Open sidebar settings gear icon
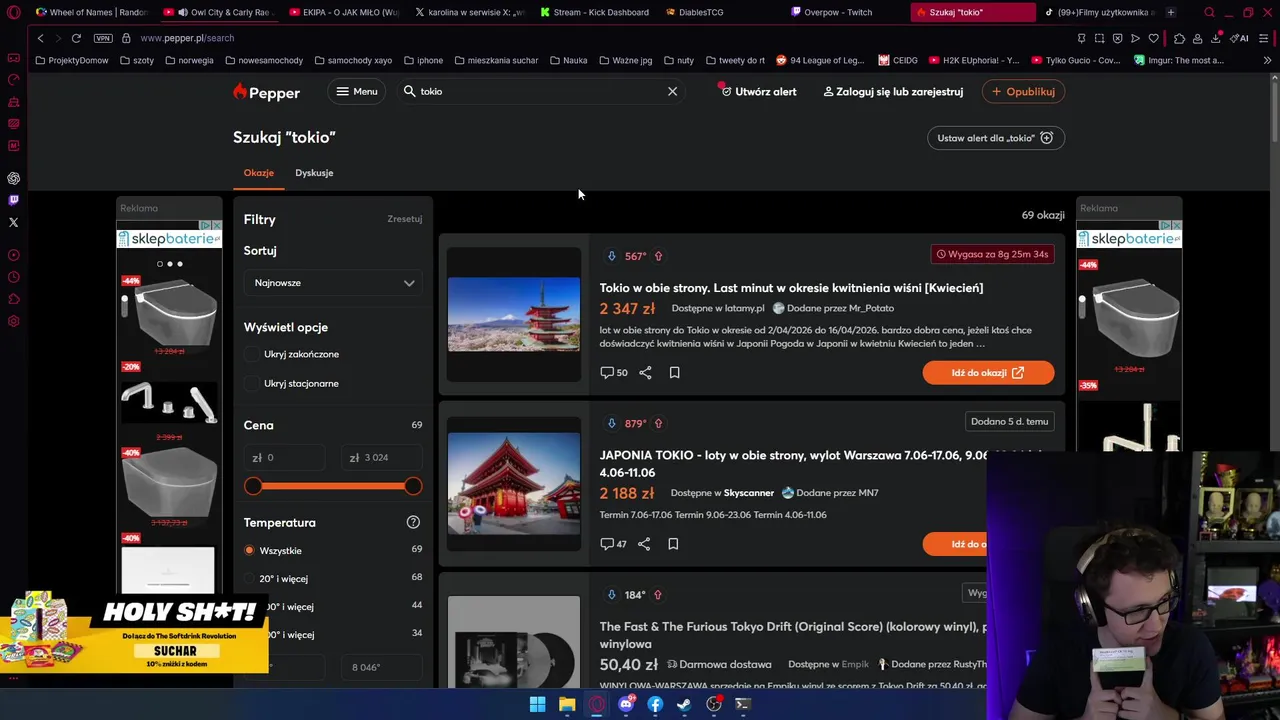1280x720 pixels. click(13, 321)
